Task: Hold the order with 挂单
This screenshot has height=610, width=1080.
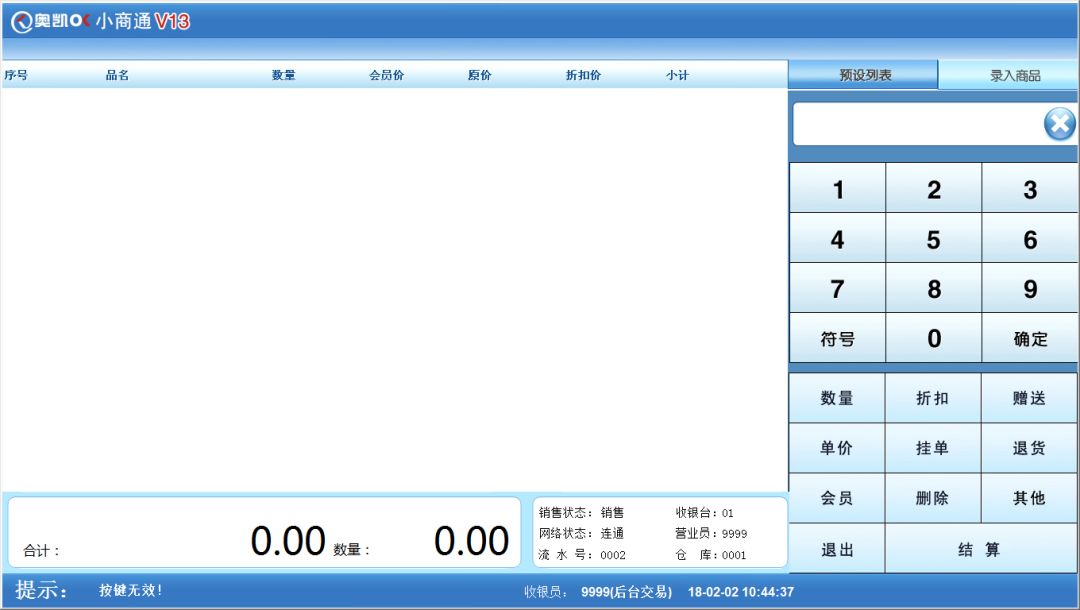Action: click(x=933, y=448)
